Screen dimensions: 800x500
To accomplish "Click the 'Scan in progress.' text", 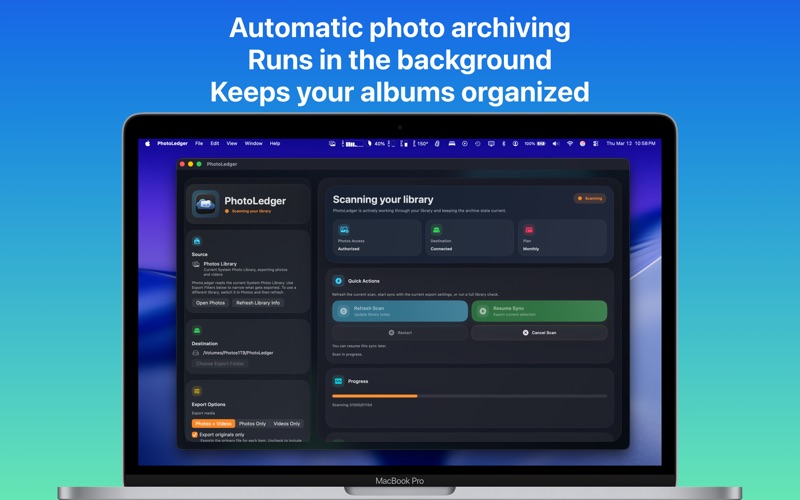I will (x=347, y=355).
